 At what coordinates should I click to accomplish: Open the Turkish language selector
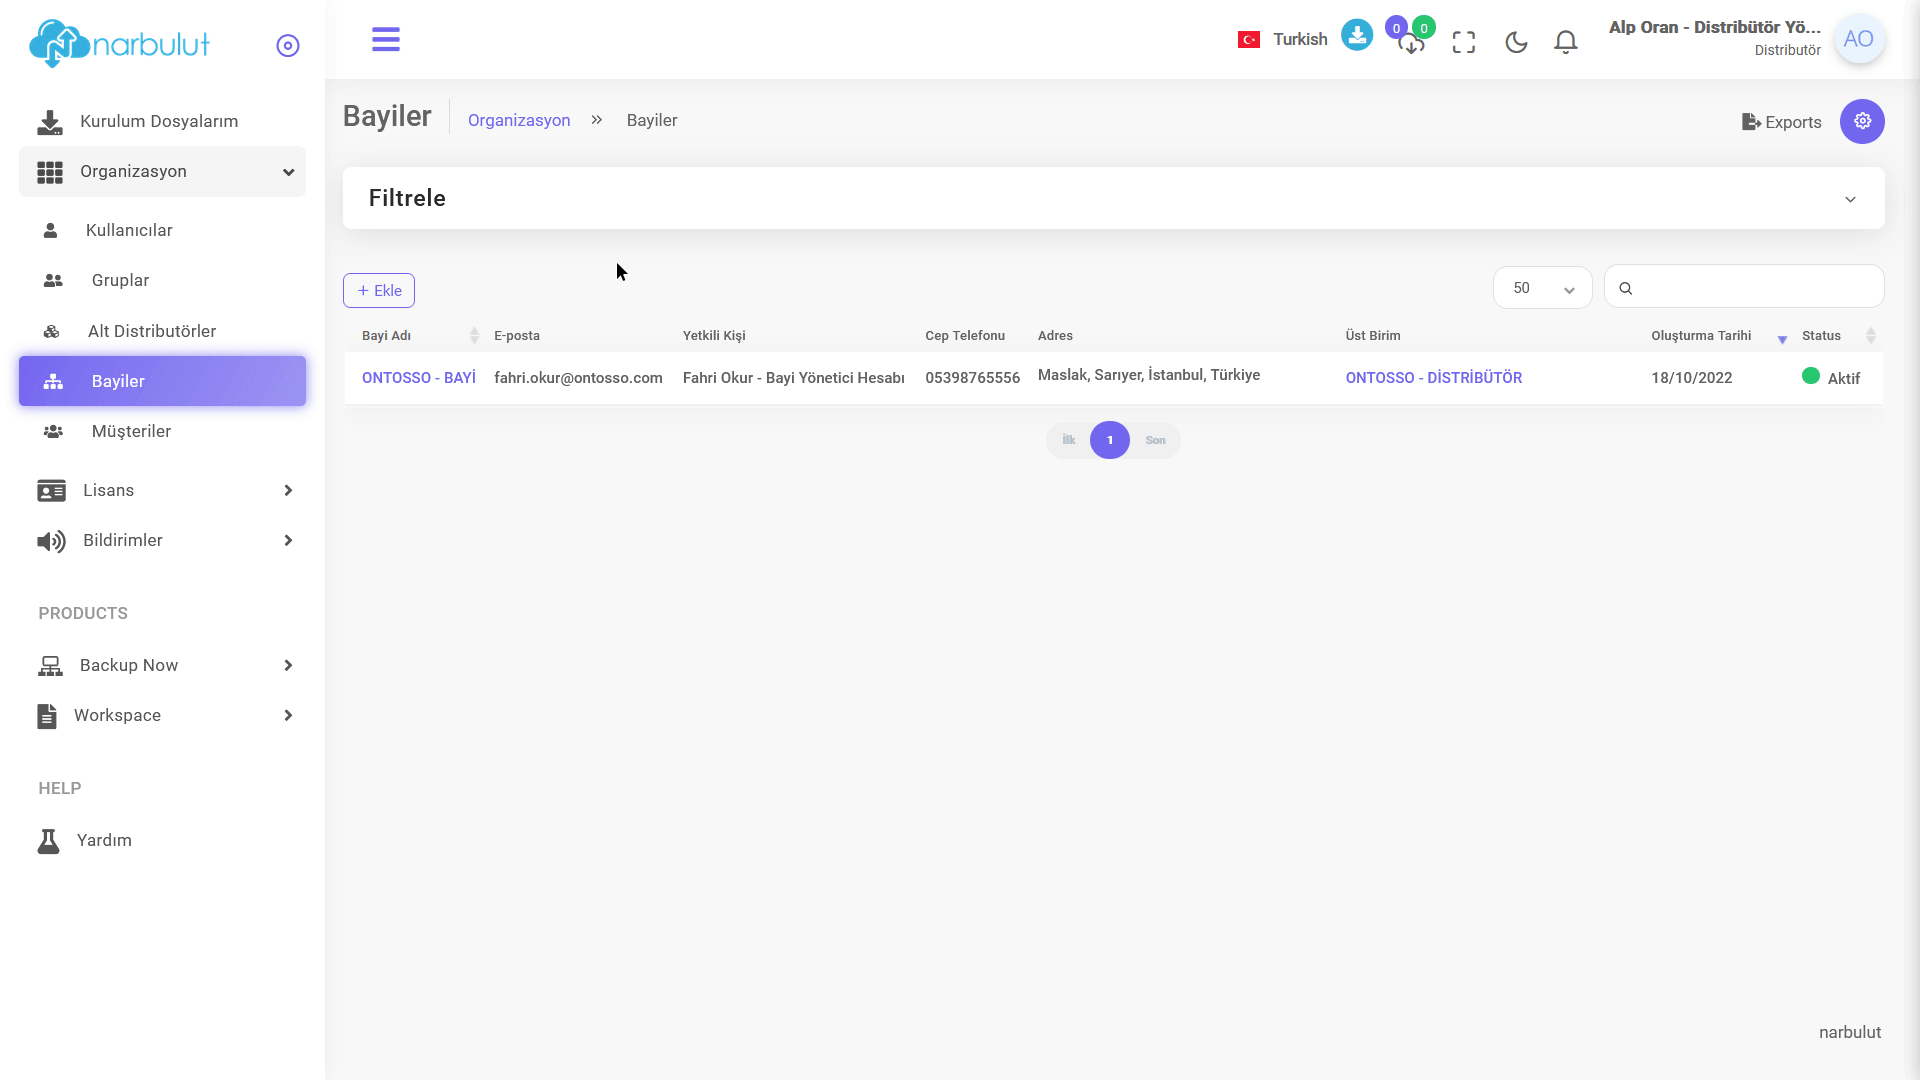1283,40
